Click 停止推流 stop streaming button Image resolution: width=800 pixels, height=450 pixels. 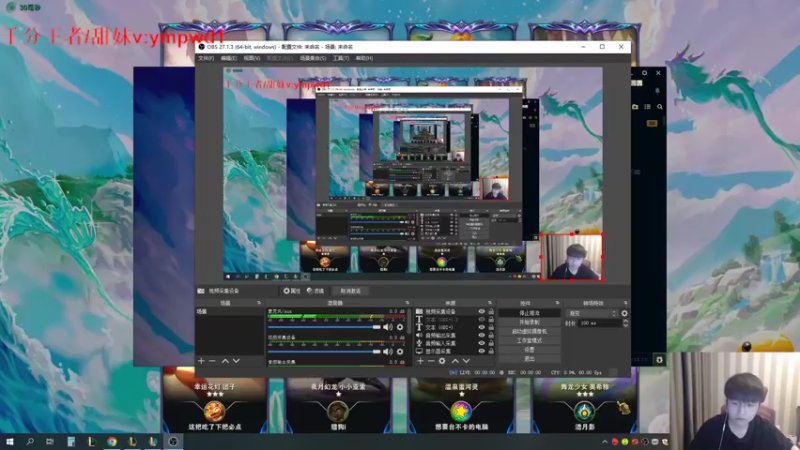pos(529,313)
